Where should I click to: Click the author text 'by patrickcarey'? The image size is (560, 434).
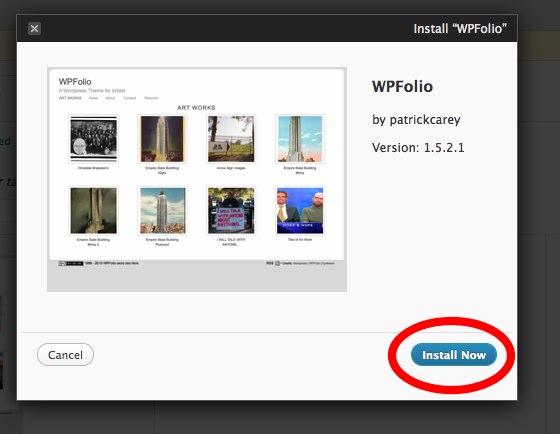(416, 120)
